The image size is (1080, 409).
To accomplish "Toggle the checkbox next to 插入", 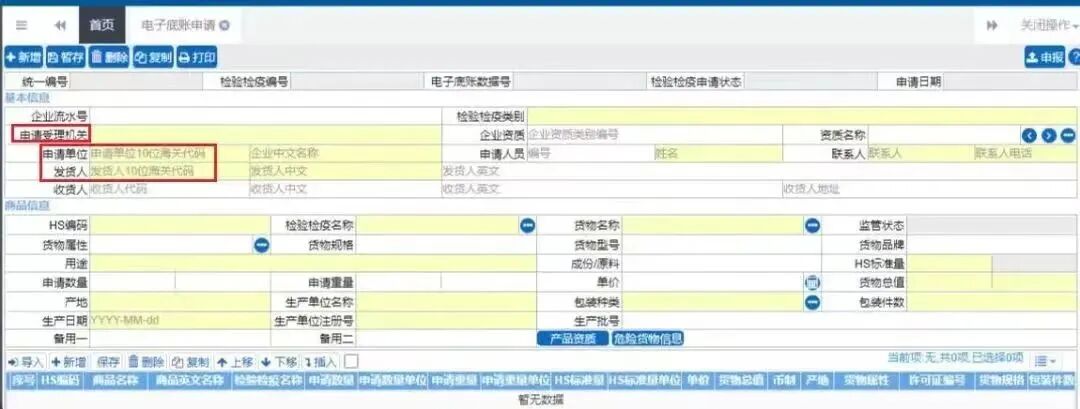I will pos(351,361).
